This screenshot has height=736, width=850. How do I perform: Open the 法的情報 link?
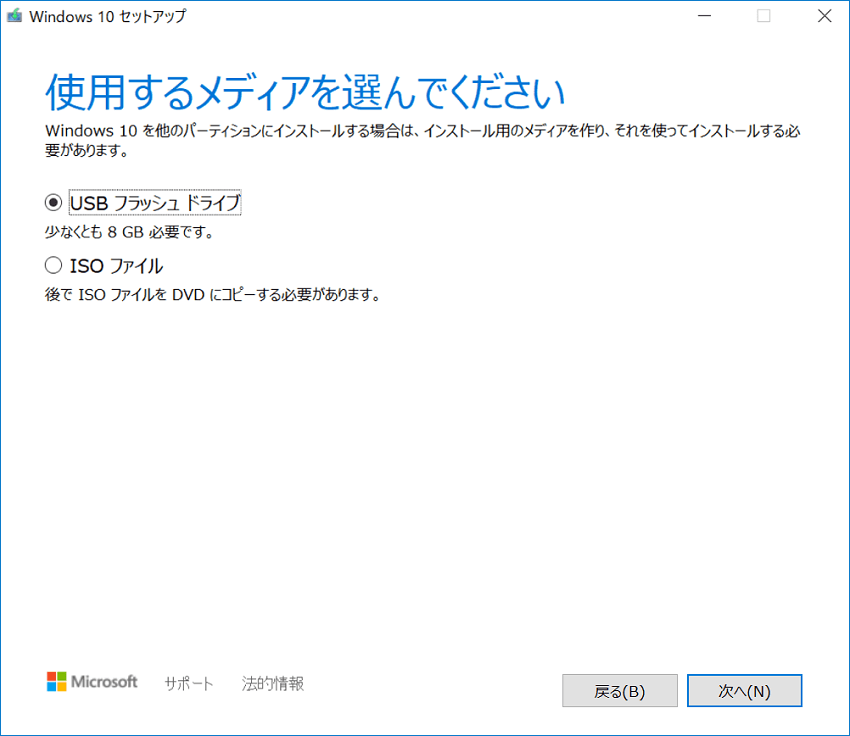[x=273, y=684]
